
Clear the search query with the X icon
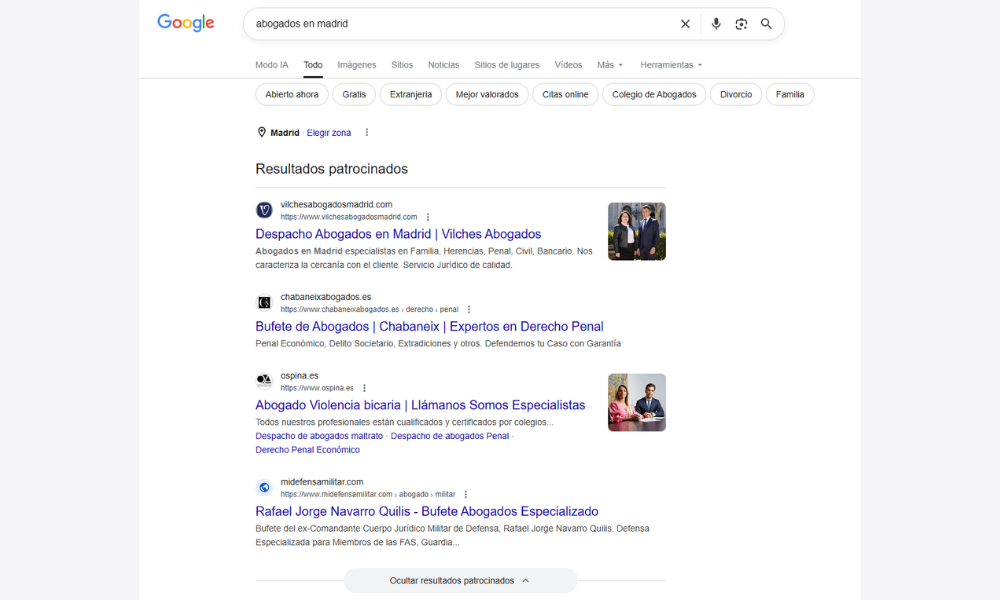tap(685, 24)
